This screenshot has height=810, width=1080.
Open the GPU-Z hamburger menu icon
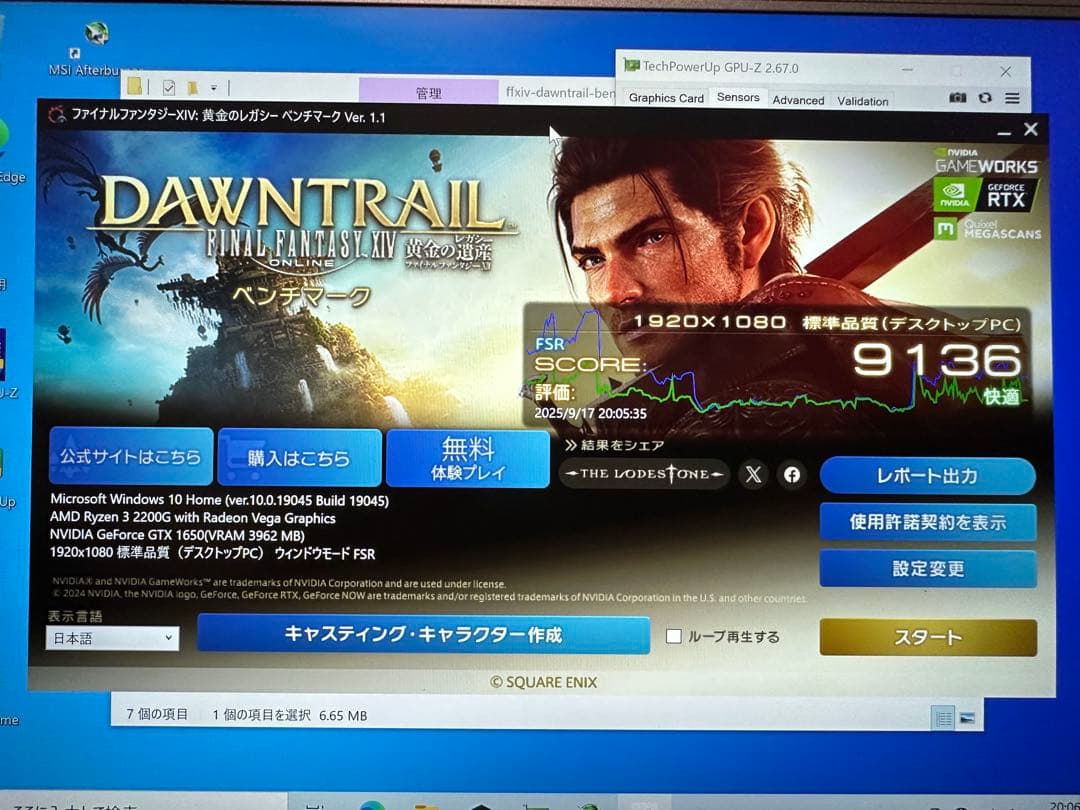click(1011, 98)
